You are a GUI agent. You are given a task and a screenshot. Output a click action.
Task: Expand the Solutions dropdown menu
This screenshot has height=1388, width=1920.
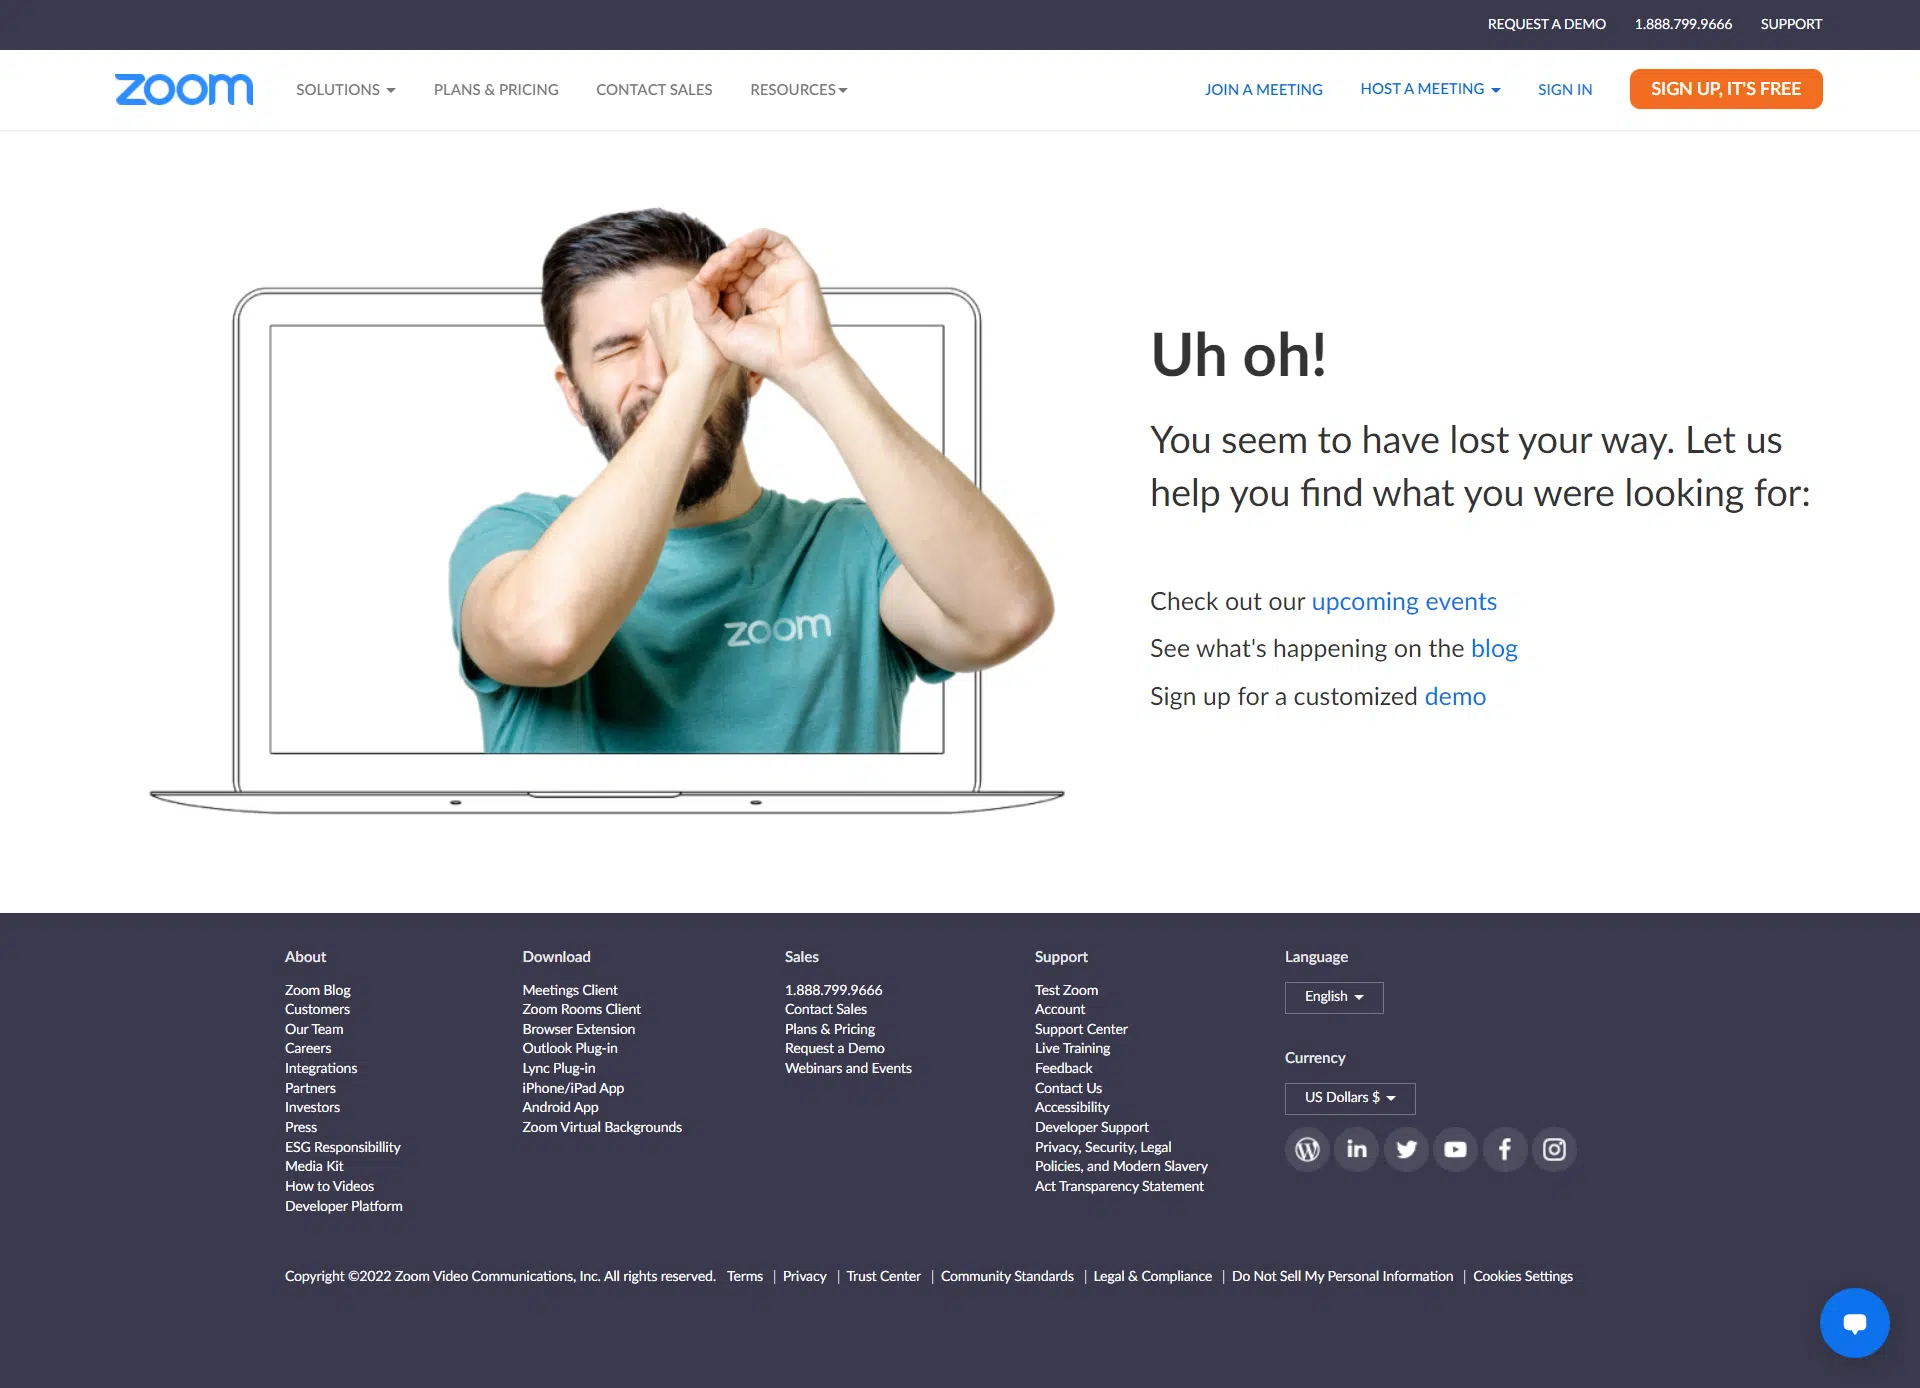(x=346, y=89)
